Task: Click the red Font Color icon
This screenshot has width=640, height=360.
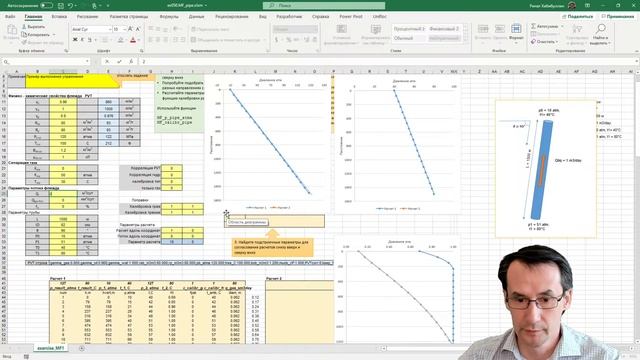Action: click(x=133, y=40)
